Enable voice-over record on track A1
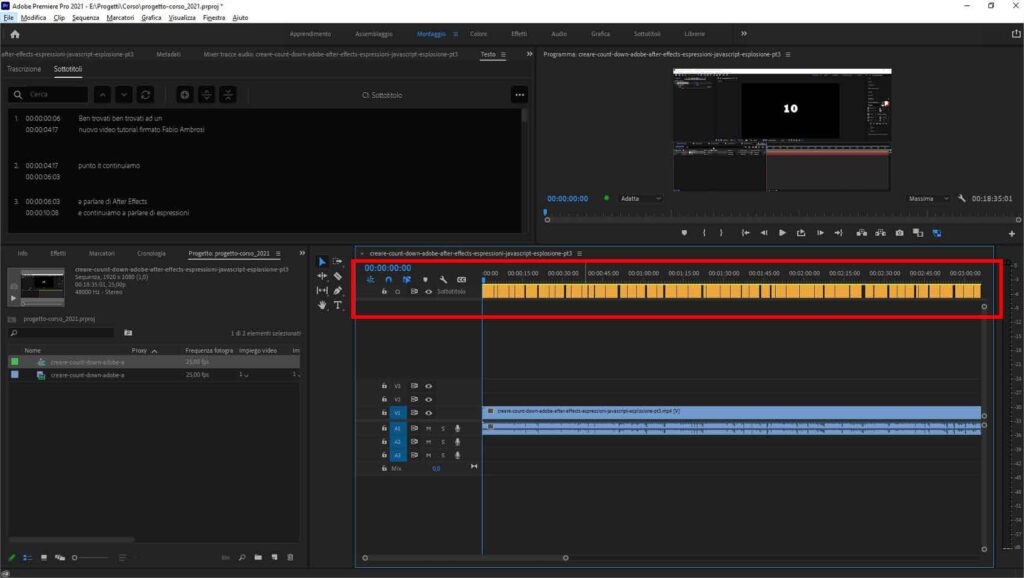 pyautogui.click(x=459, y=429)
